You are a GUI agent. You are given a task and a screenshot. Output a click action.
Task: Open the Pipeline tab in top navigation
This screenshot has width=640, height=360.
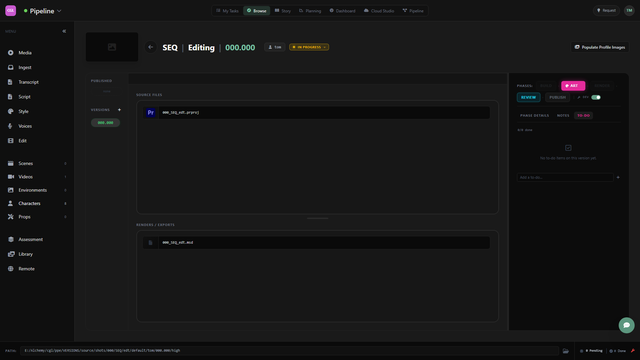point(413,11)
